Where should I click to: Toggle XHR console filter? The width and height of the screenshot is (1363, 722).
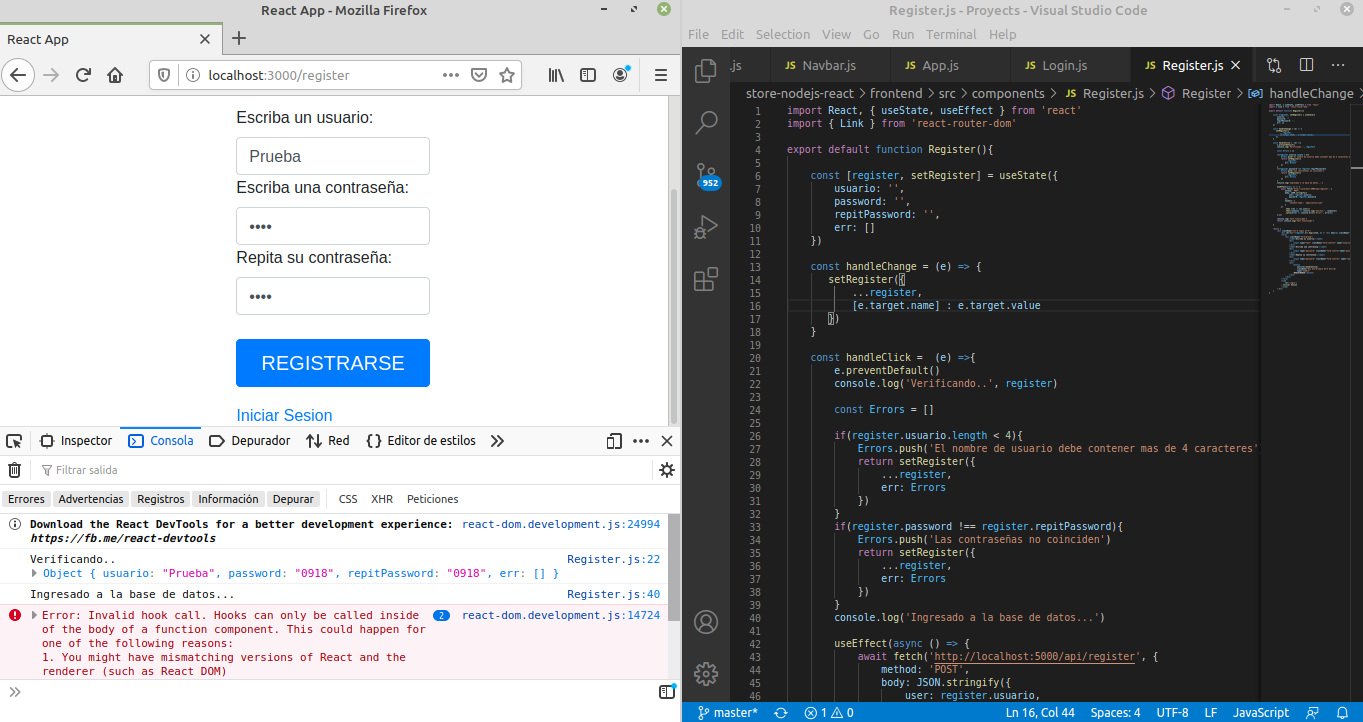point(382,499)
